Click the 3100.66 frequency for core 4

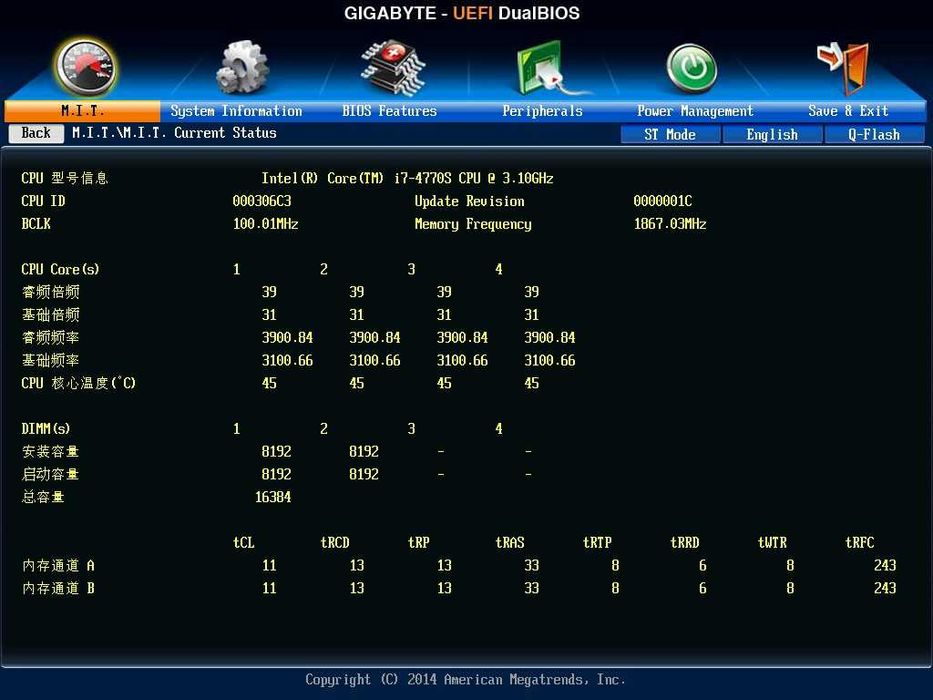550,360
